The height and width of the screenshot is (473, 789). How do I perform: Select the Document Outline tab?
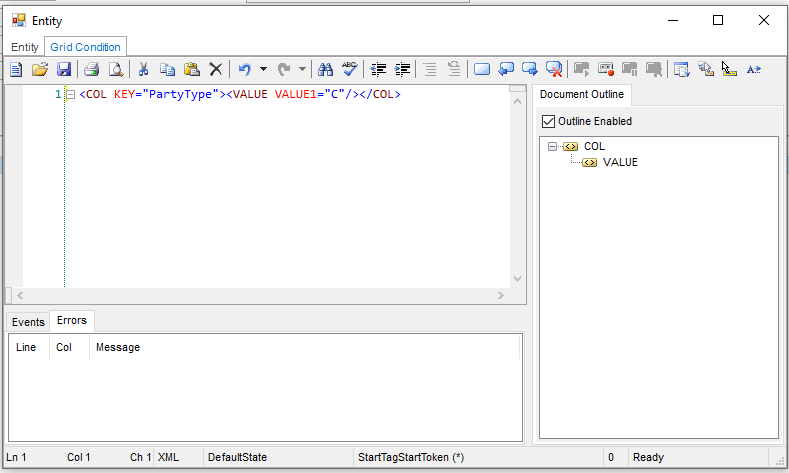click(x=582, y=94)
